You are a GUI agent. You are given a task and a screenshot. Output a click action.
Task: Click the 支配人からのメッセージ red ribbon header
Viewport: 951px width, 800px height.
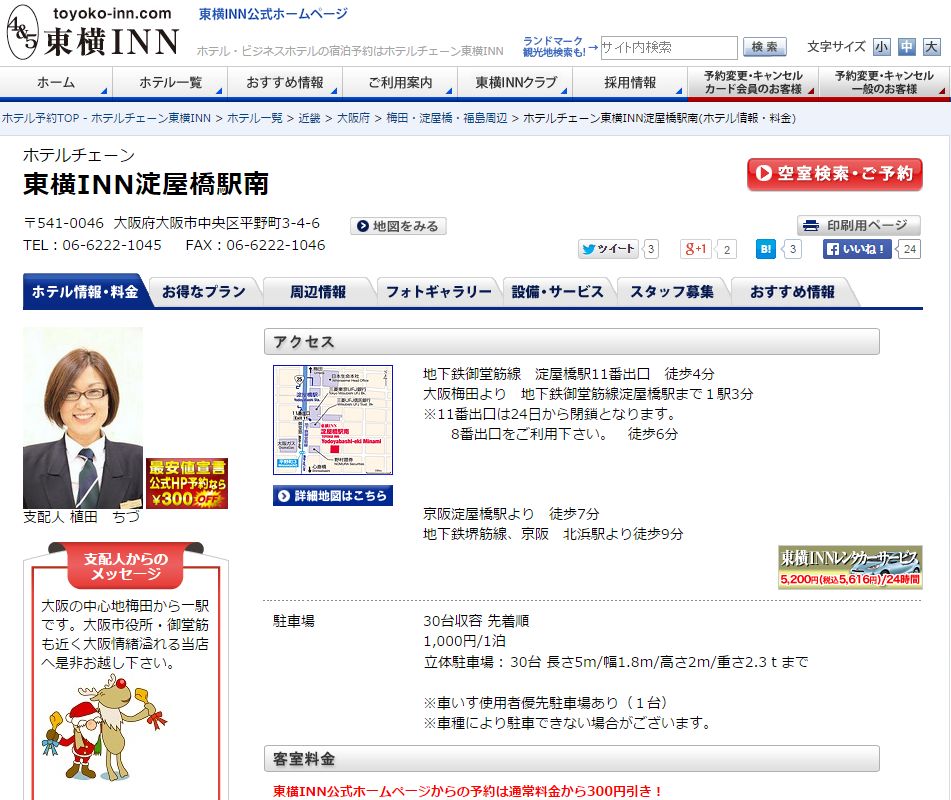click(x=126, y=566)
